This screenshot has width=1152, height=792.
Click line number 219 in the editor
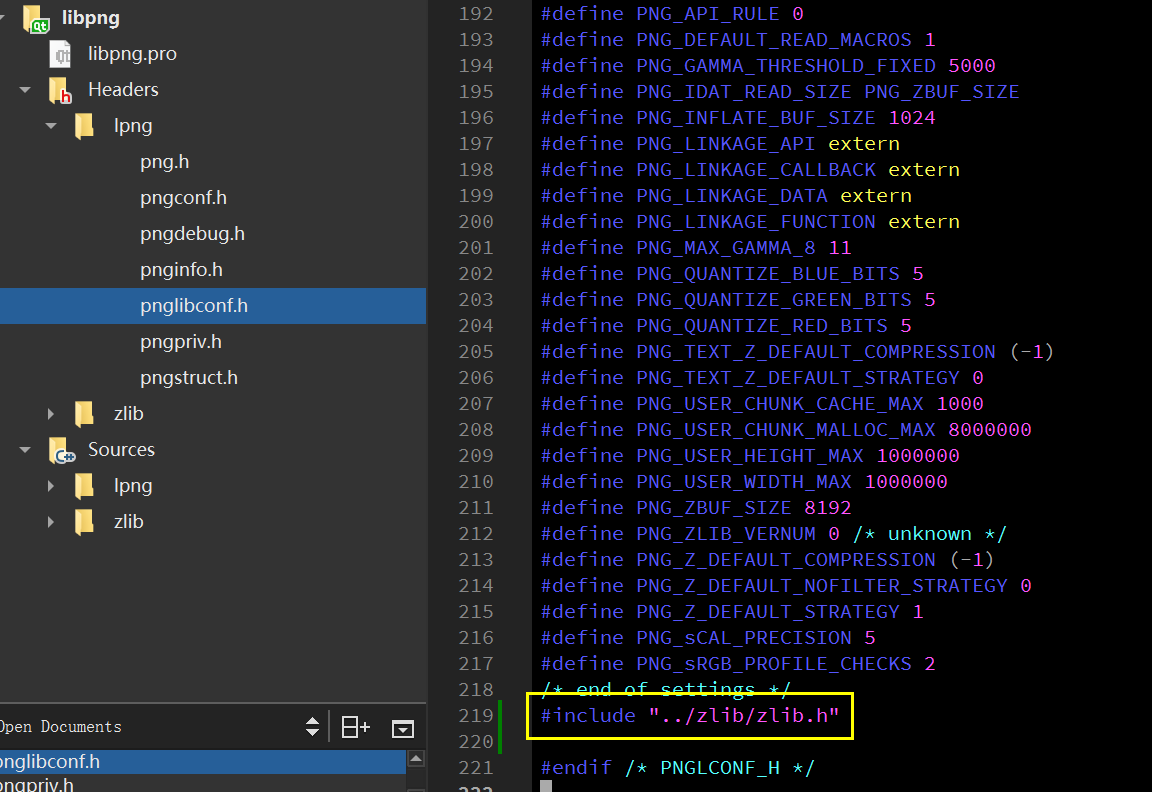click(x=476, y=715)
